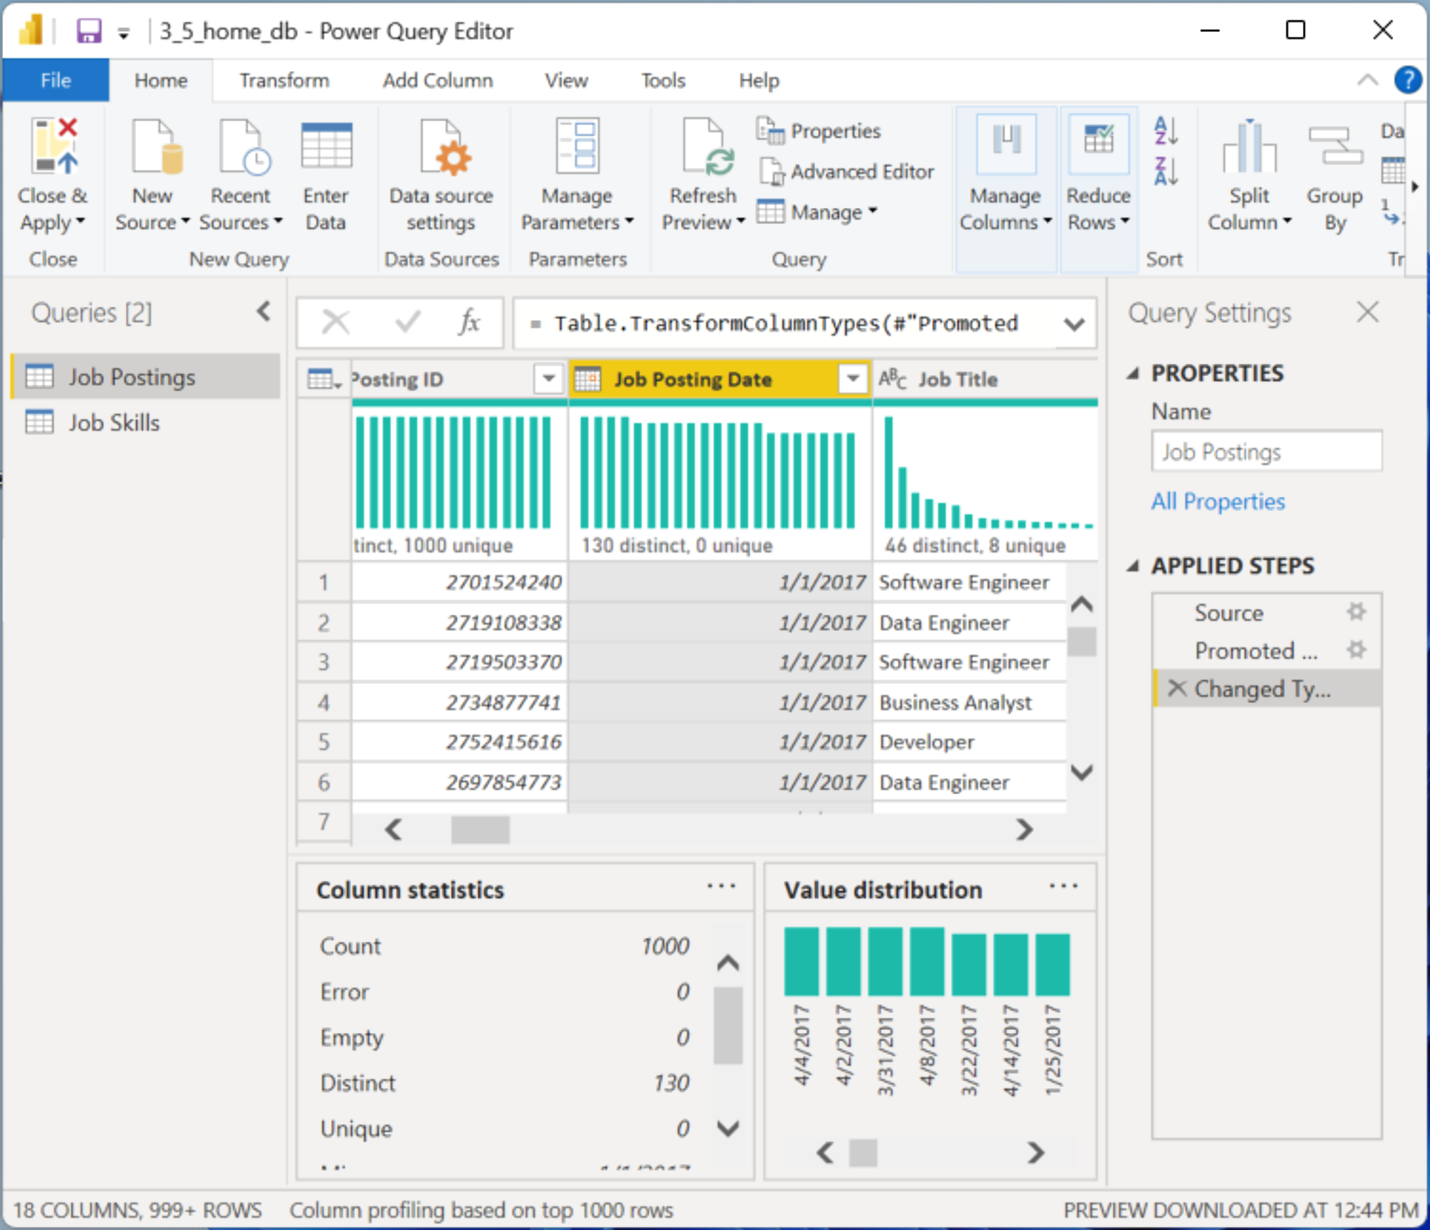Collapse the Queries pane
Screen dimensions: 1430x1230
coord(263,312)
